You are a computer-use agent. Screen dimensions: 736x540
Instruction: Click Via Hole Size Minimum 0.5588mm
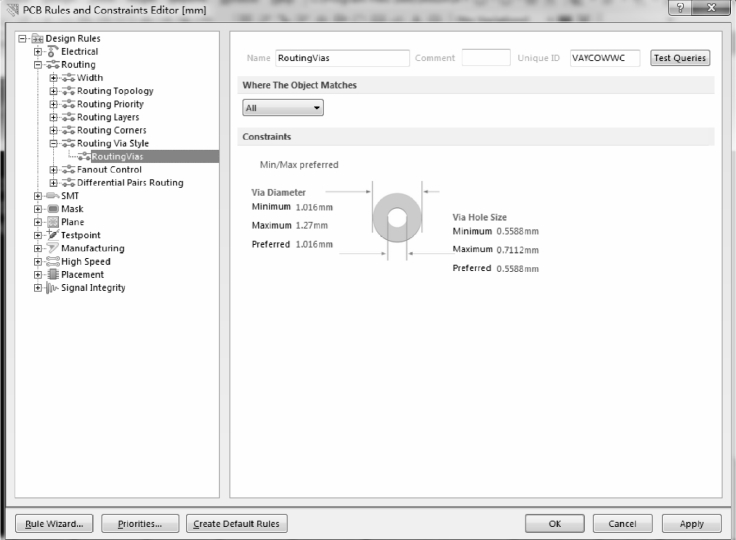(x=517, y=231)
